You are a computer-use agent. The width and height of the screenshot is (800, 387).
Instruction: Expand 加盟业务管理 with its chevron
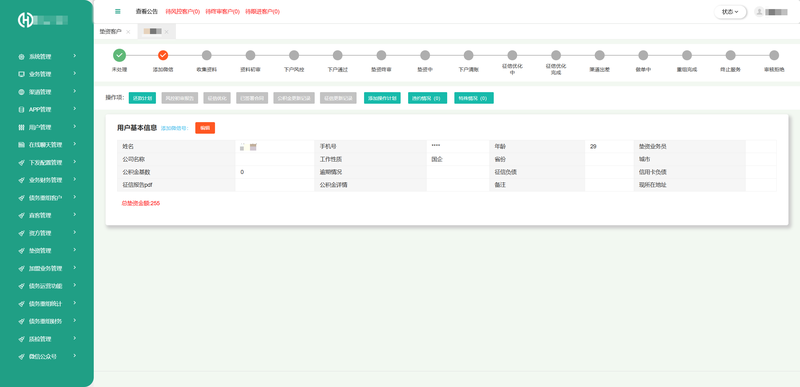pos(74,268)
